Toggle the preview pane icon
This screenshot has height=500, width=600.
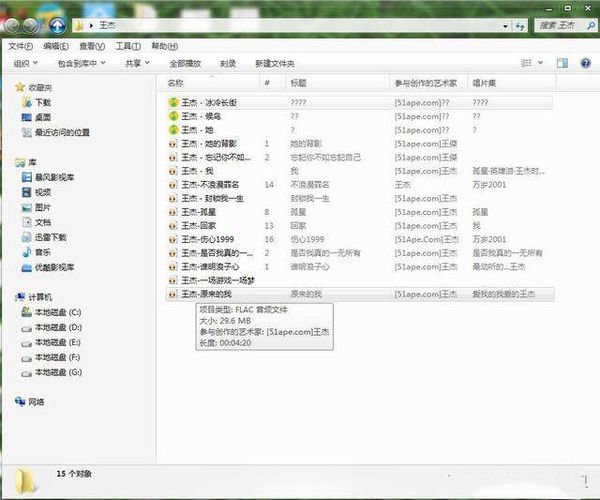(x=562, y=63)
